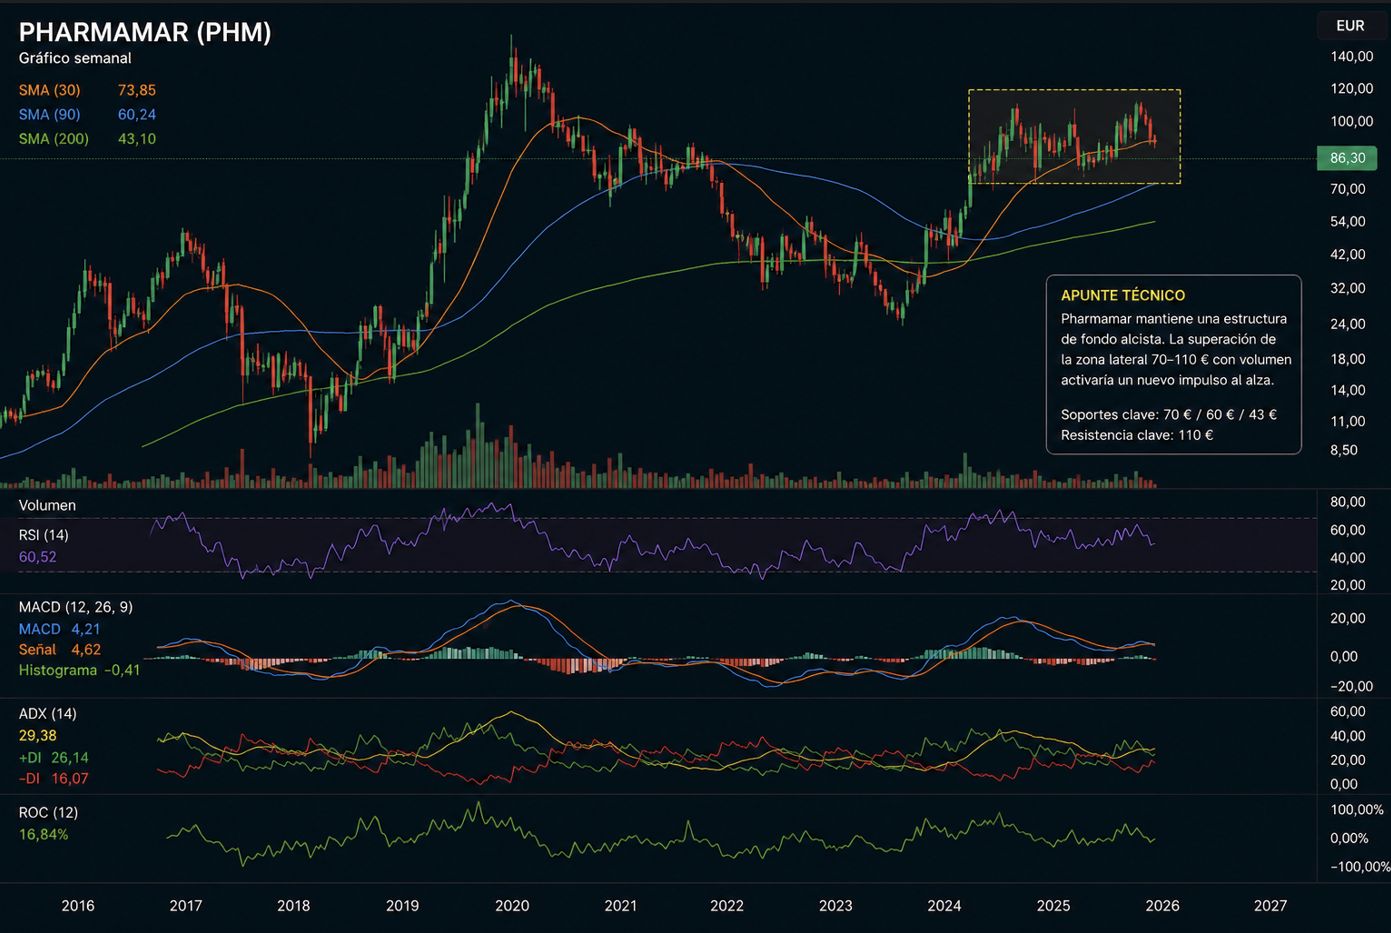Click the 14,00 price axis label

(x=1348, y=390)
